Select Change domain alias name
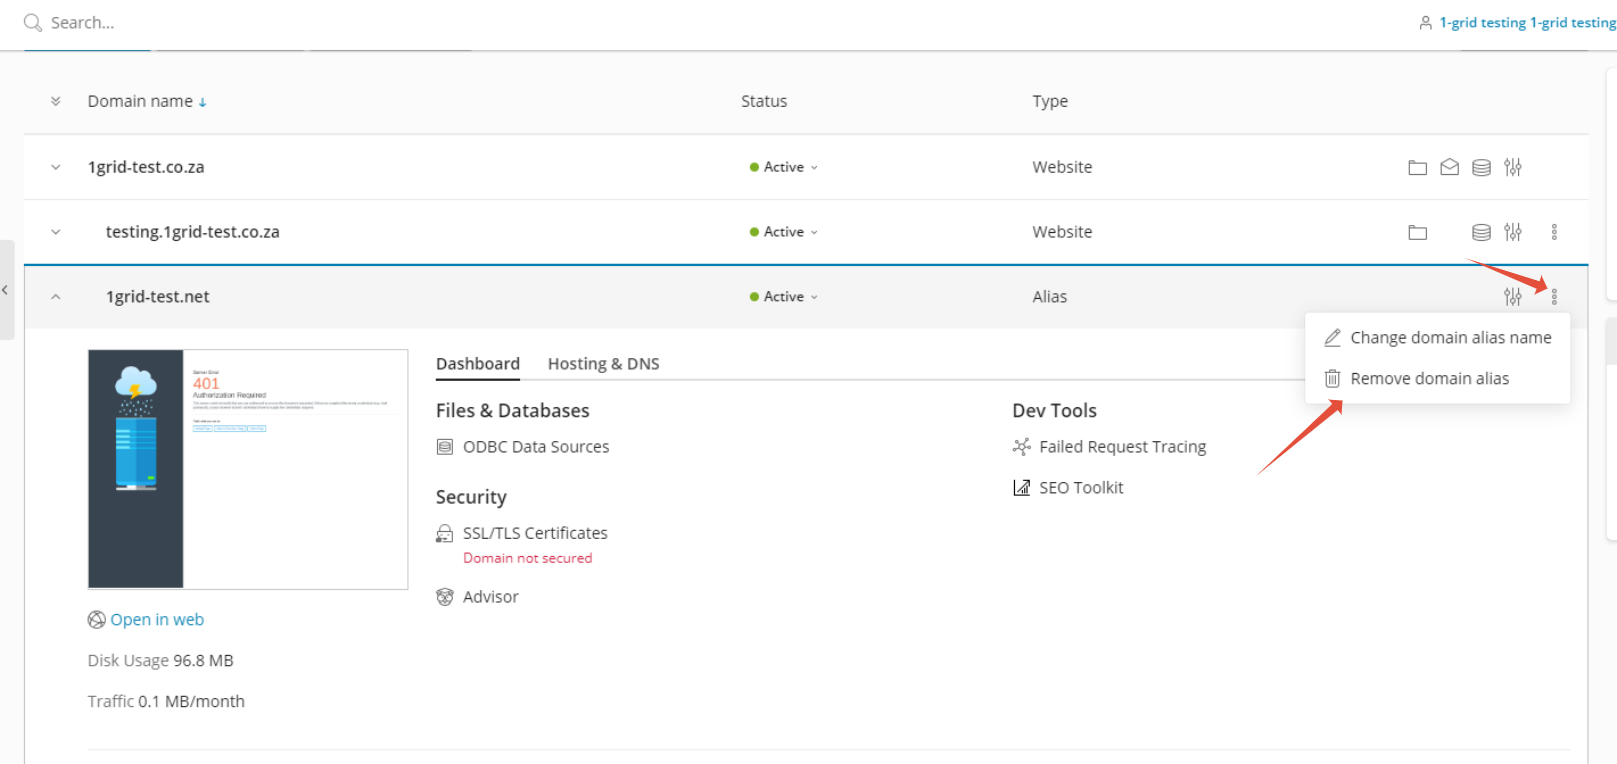 [x=1437, y=338]
